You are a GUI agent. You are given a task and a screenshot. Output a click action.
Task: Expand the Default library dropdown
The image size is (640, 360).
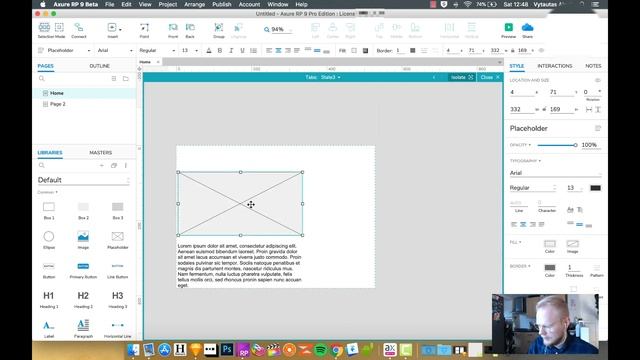[x=84, y=180]
